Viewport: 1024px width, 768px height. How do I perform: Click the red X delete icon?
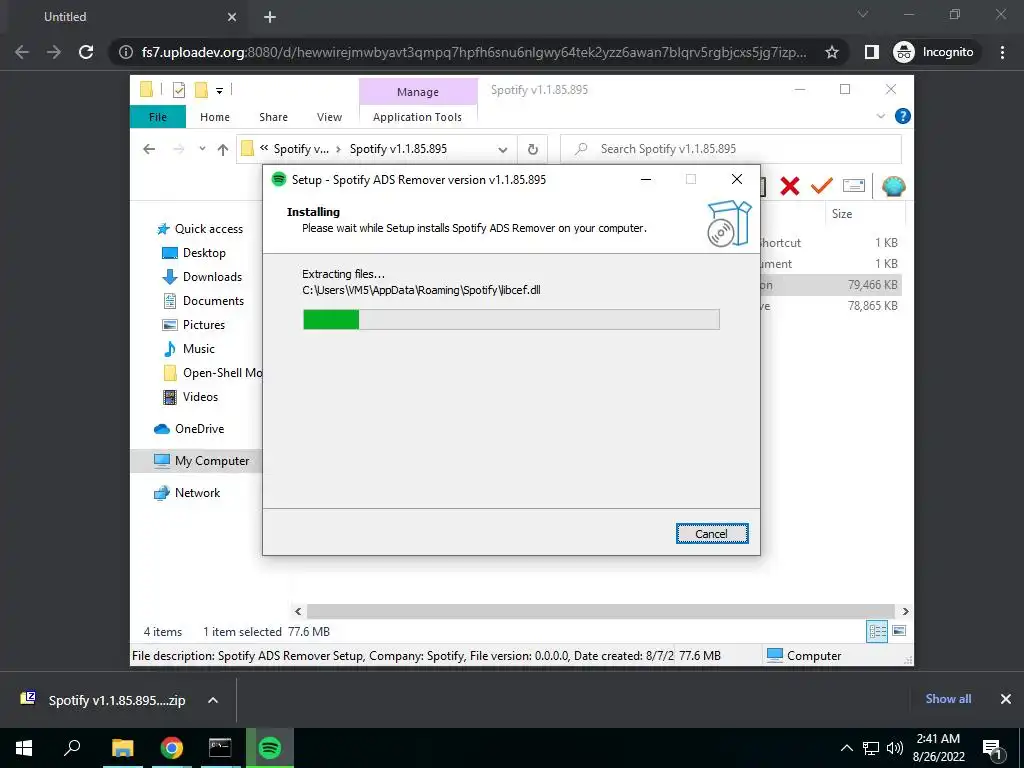pos(790,187)
